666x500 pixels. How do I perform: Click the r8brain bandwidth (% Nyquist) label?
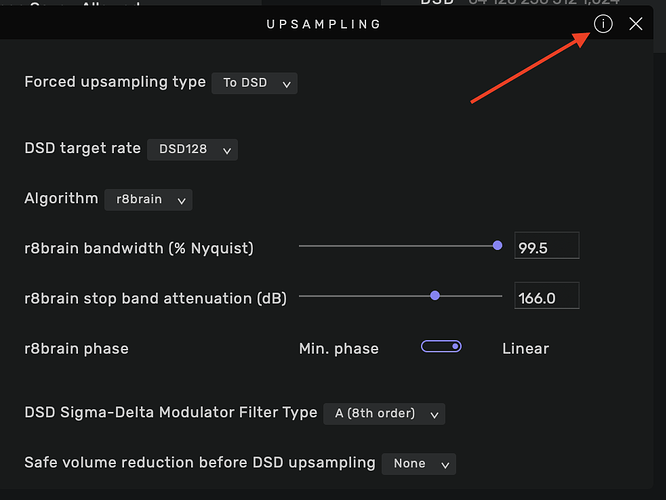pyautogui.click(x=139, y=248)
